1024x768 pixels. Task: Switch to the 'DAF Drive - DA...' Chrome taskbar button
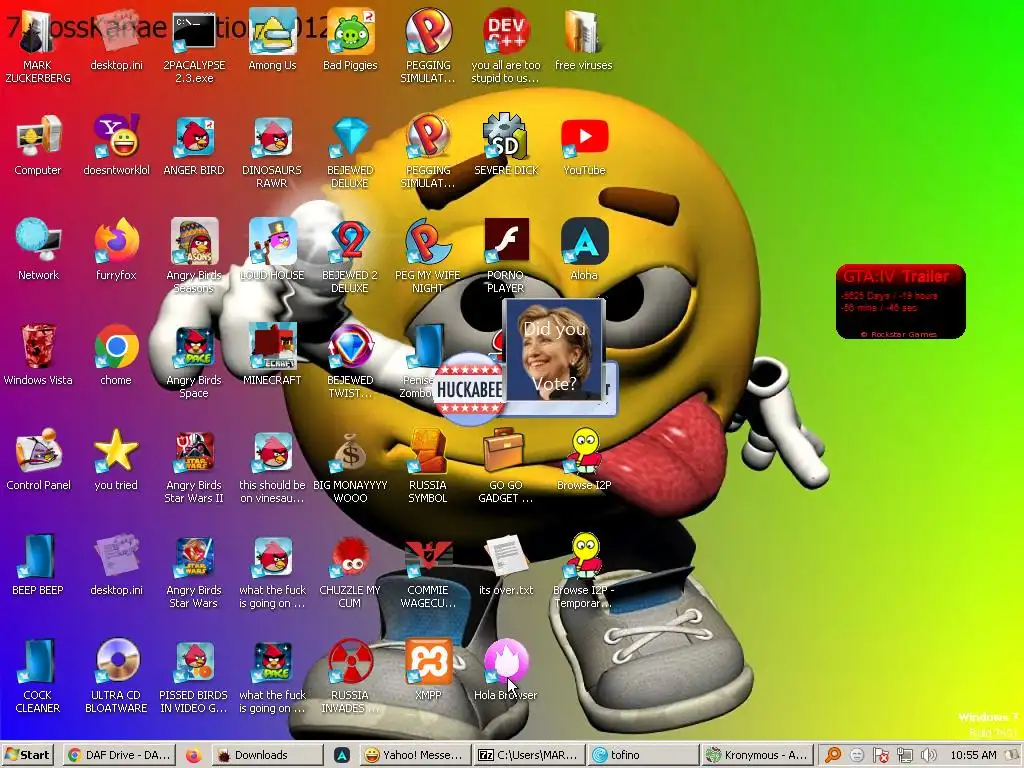pos(120,755)
